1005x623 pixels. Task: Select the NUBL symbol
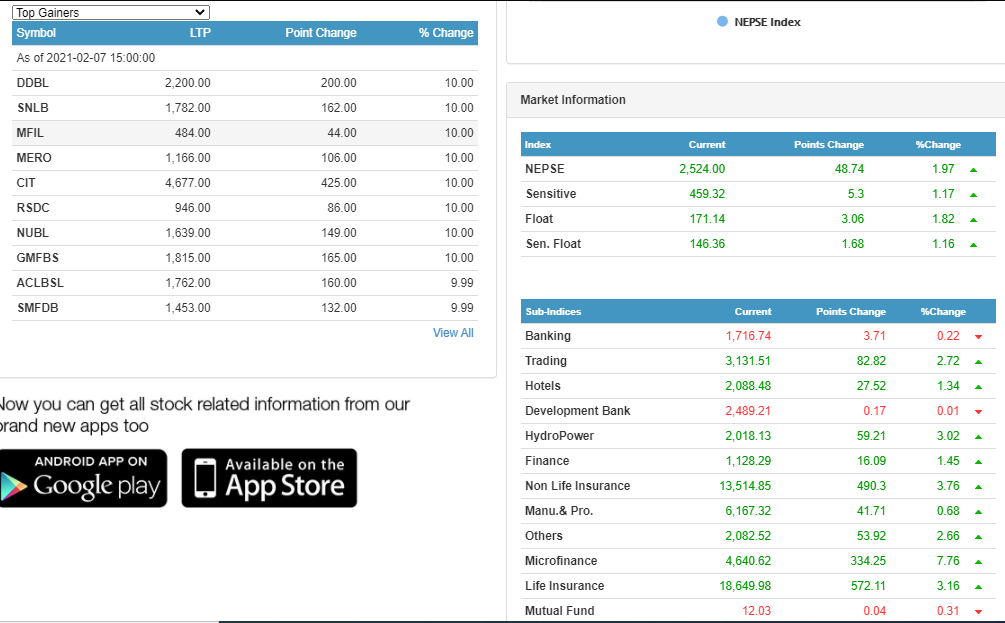[33, 233]
